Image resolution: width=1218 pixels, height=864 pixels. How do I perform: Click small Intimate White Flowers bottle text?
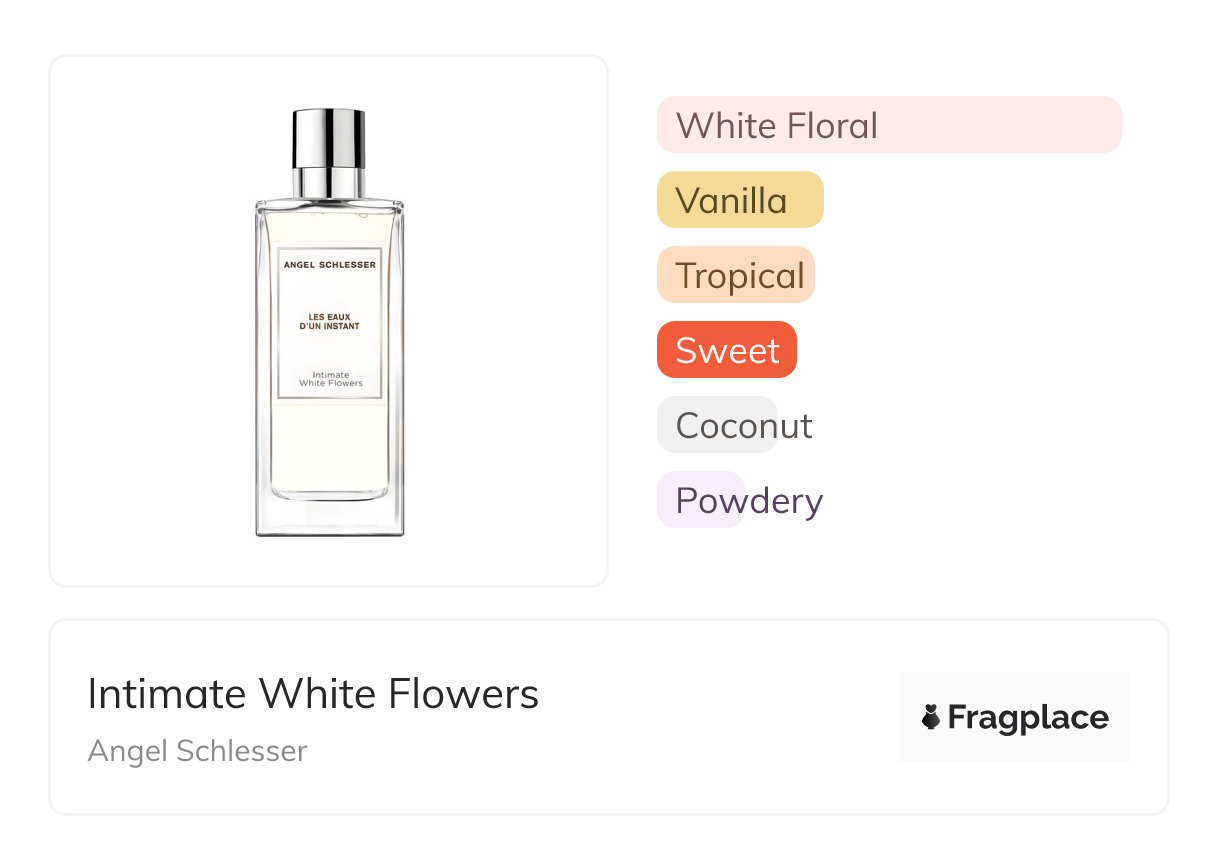(330, 379)
